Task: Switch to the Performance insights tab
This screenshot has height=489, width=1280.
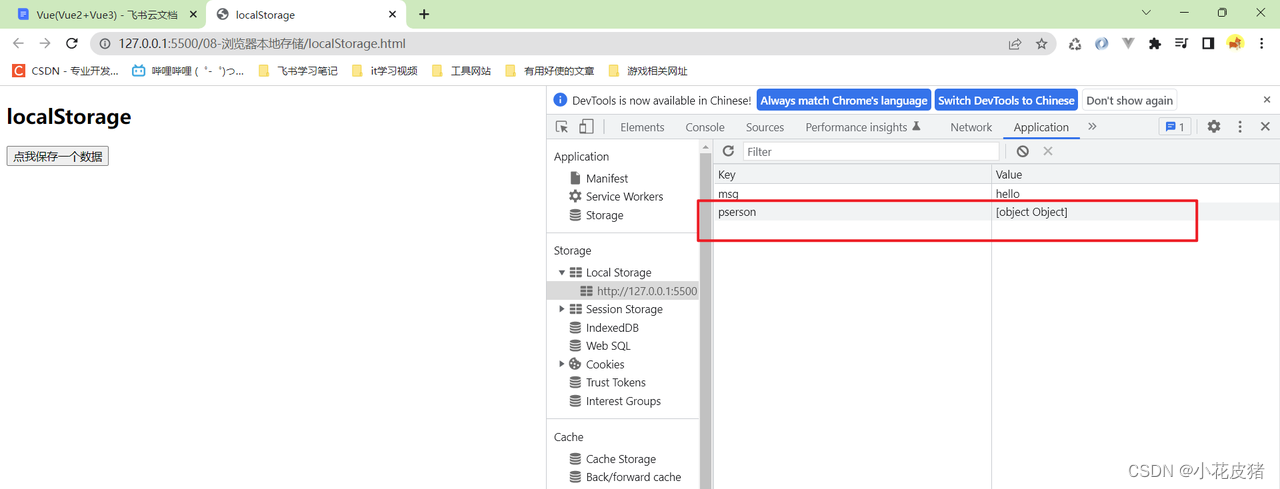Action: click(x=862, y=127)
